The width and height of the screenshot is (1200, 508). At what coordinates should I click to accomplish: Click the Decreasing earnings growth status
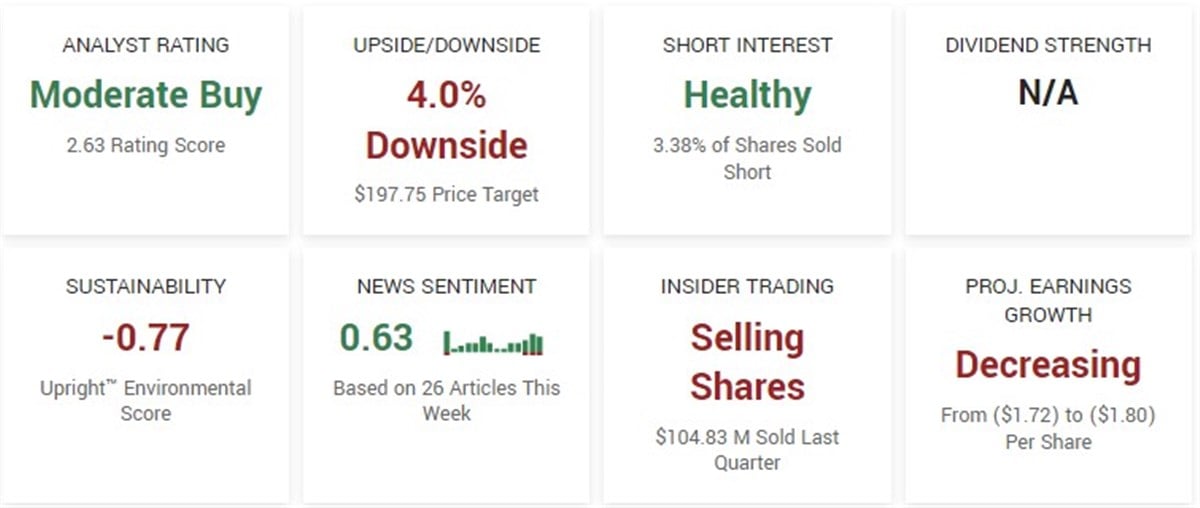tap(1048, 365)
